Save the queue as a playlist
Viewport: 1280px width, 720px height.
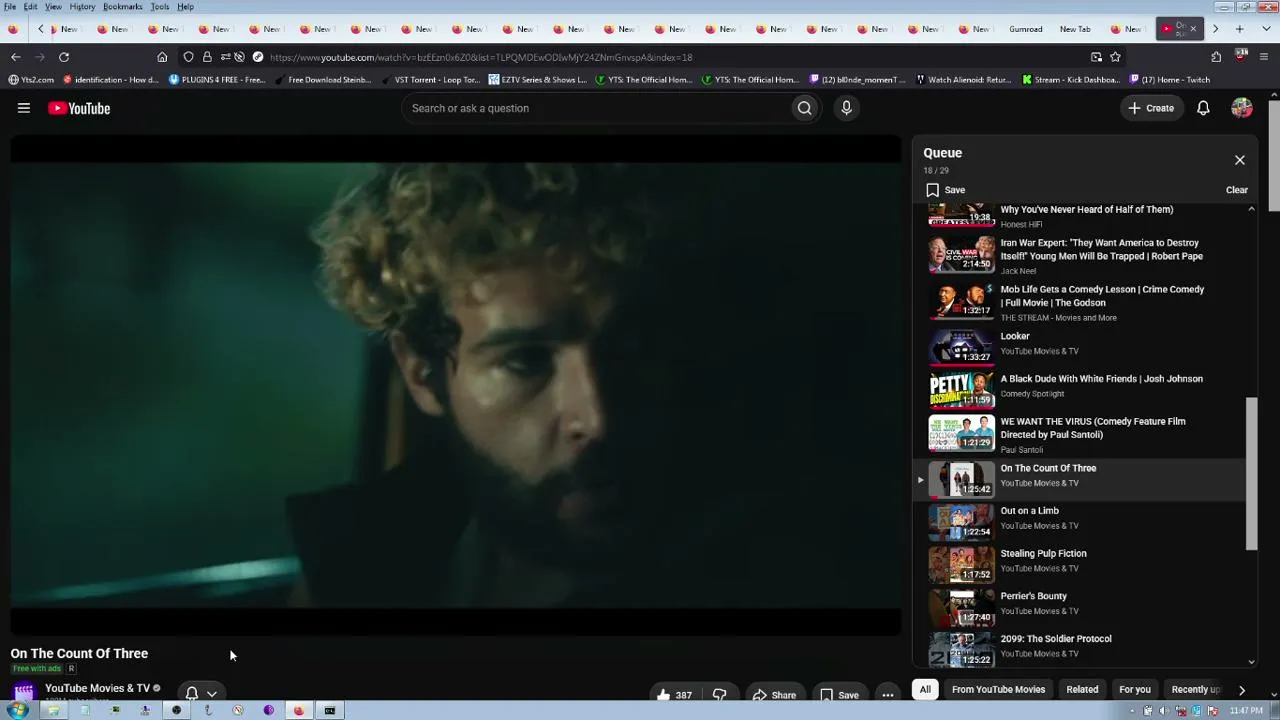pyautogui.click(x=946, y=190)
